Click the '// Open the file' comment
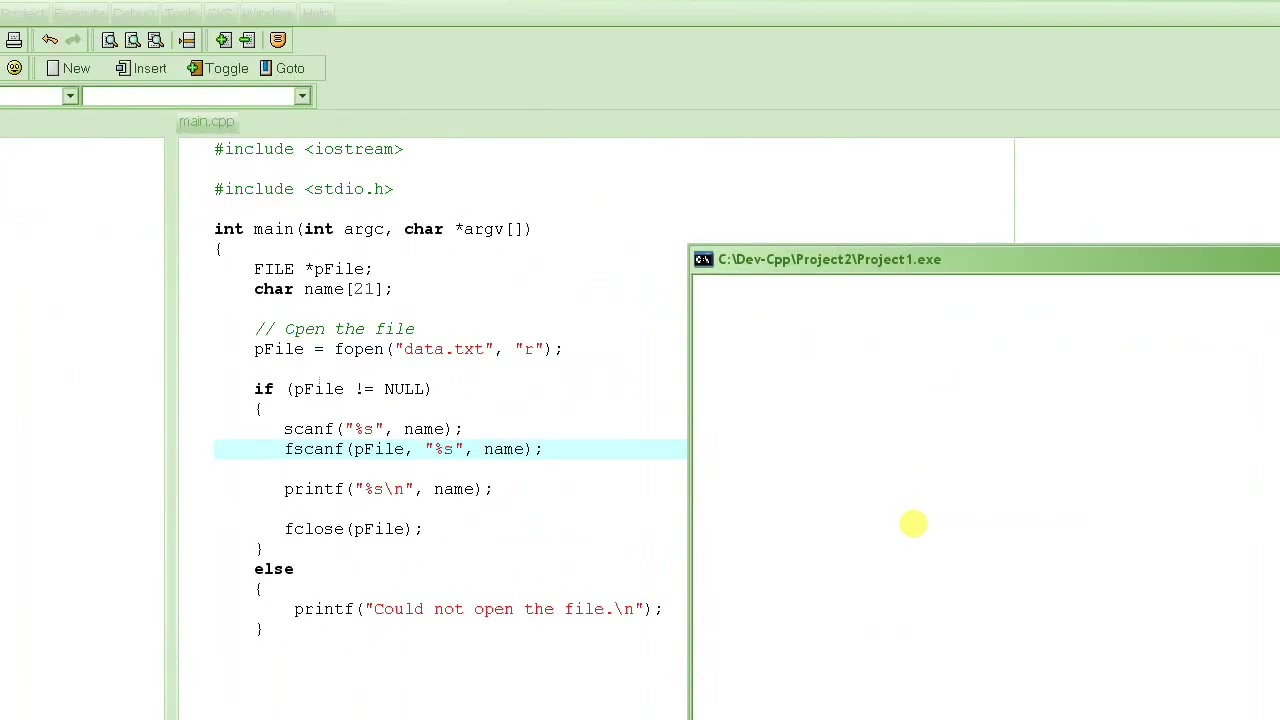 pos(334,329)
